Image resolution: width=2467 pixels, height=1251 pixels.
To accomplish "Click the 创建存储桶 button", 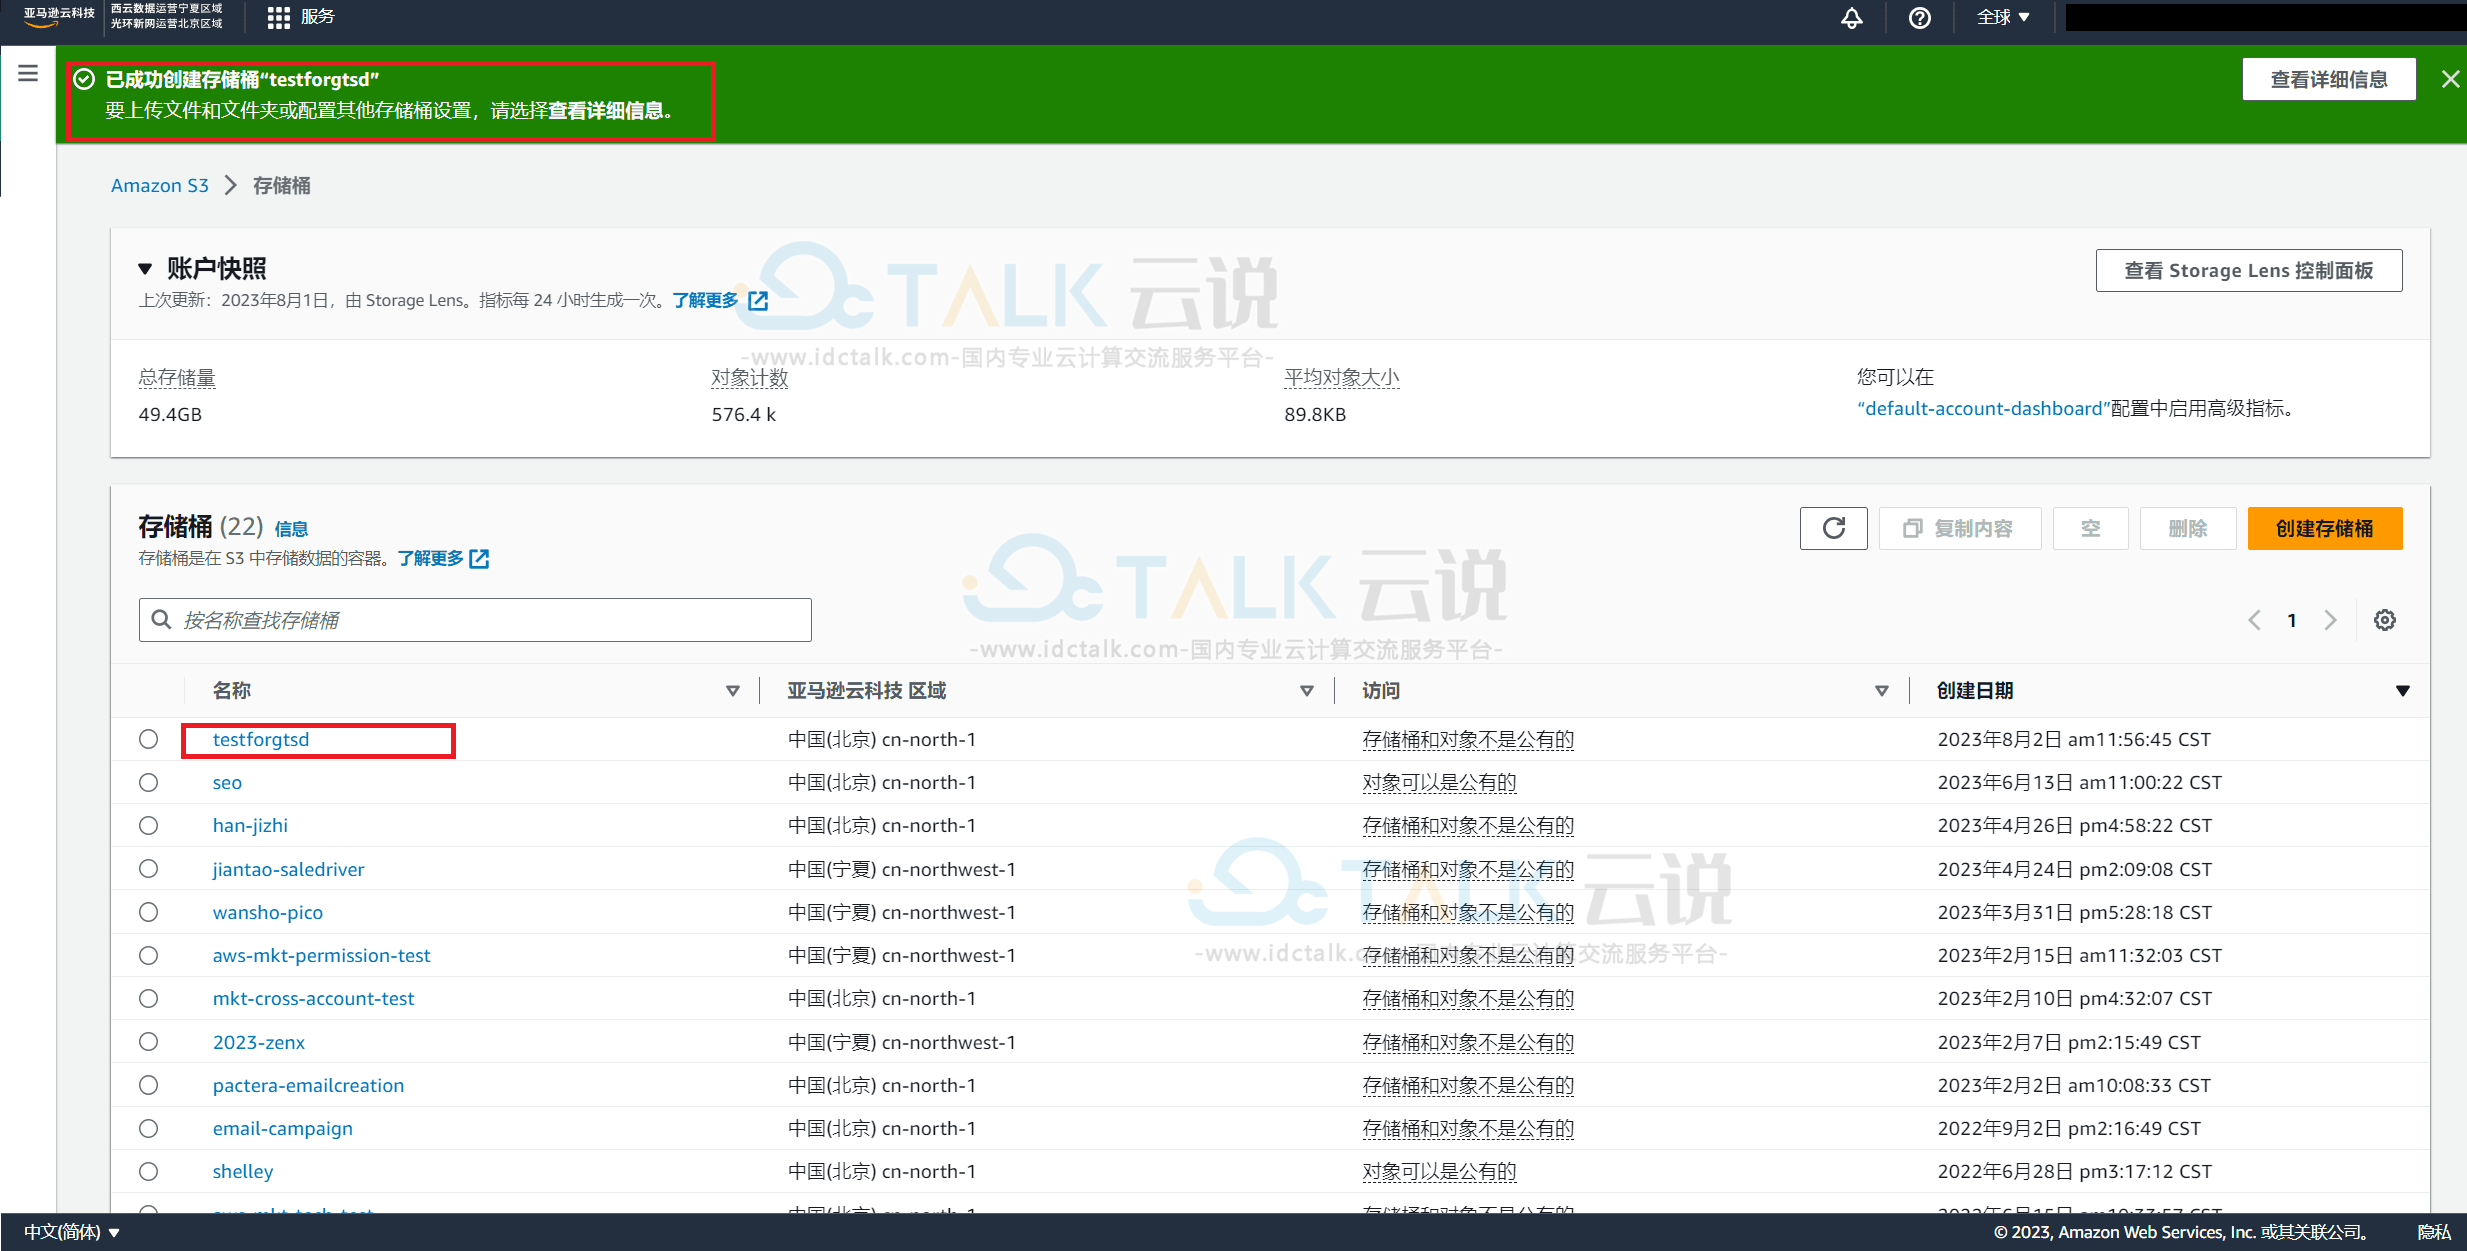I will pyautogui.click(x=2324, y=528).
